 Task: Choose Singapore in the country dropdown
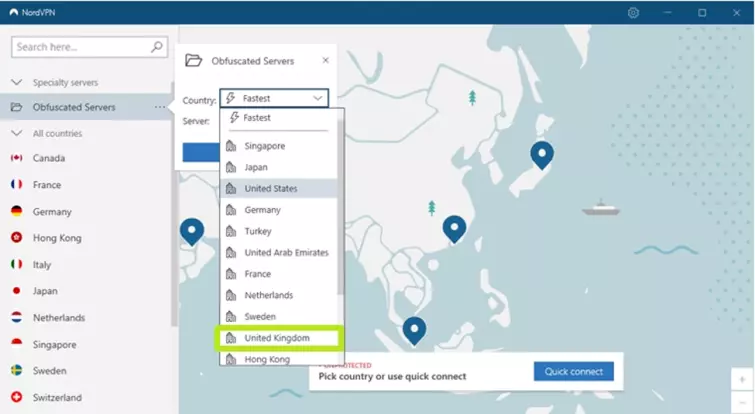click(x=278, y=146)
